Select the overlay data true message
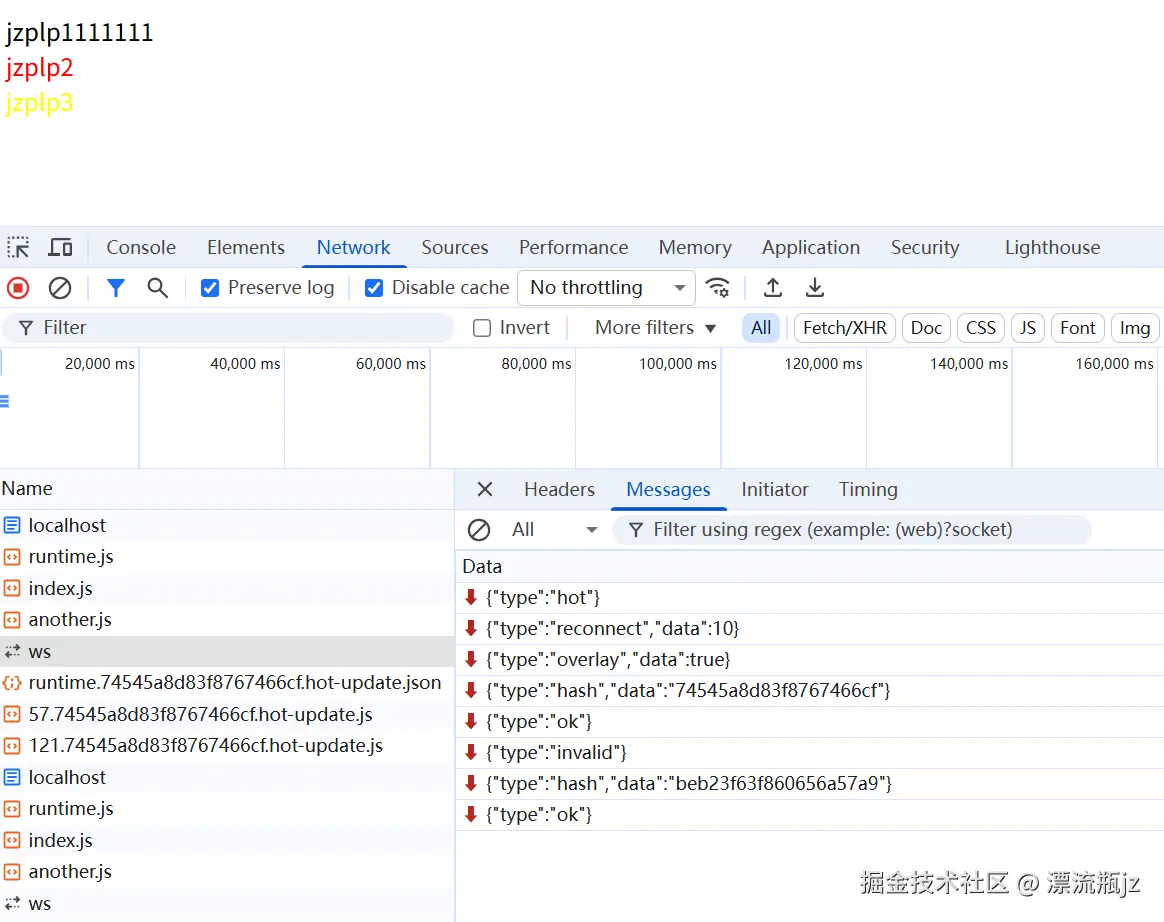The height and width of the screenshot is (922, 1164). coord(810,660)
